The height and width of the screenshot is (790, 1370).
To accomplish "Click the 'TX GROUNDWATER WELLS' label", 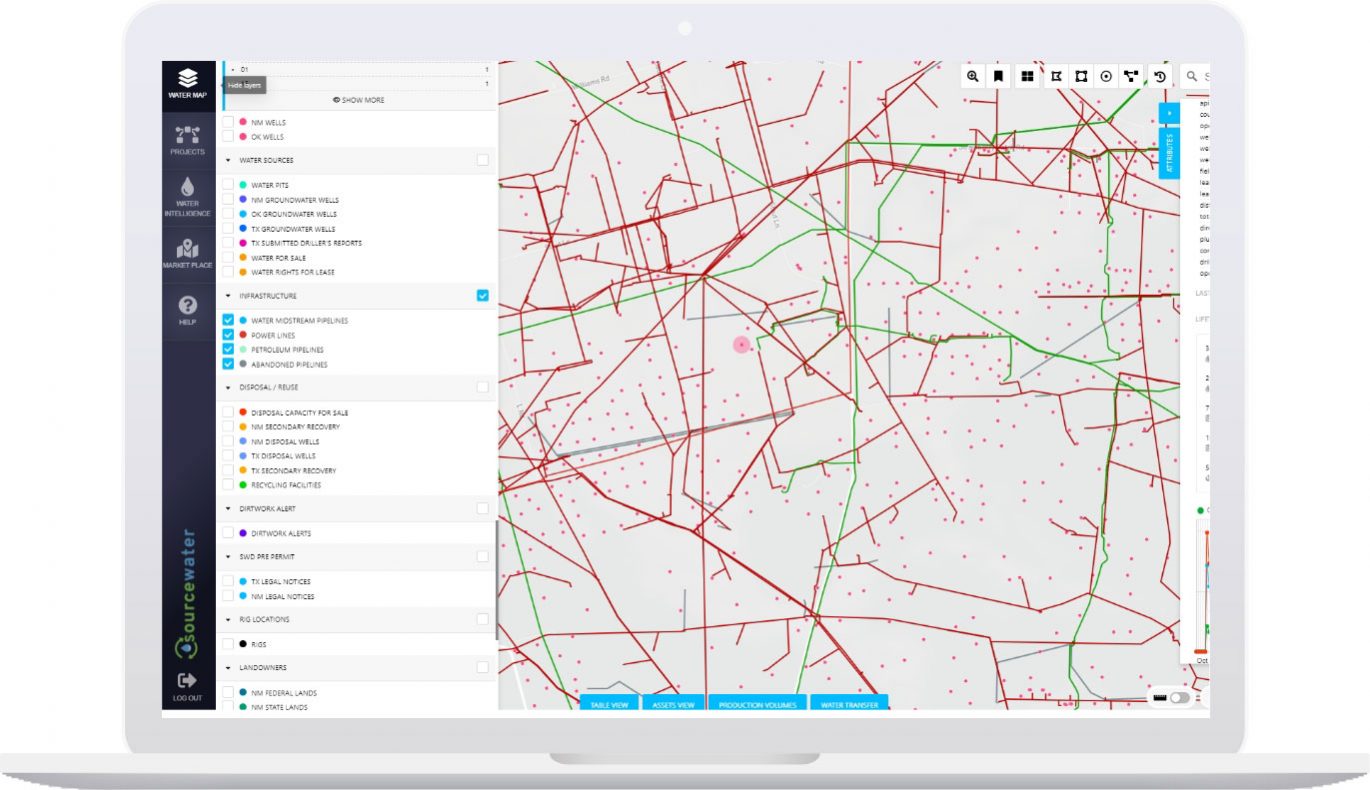I will click(293, 229).
